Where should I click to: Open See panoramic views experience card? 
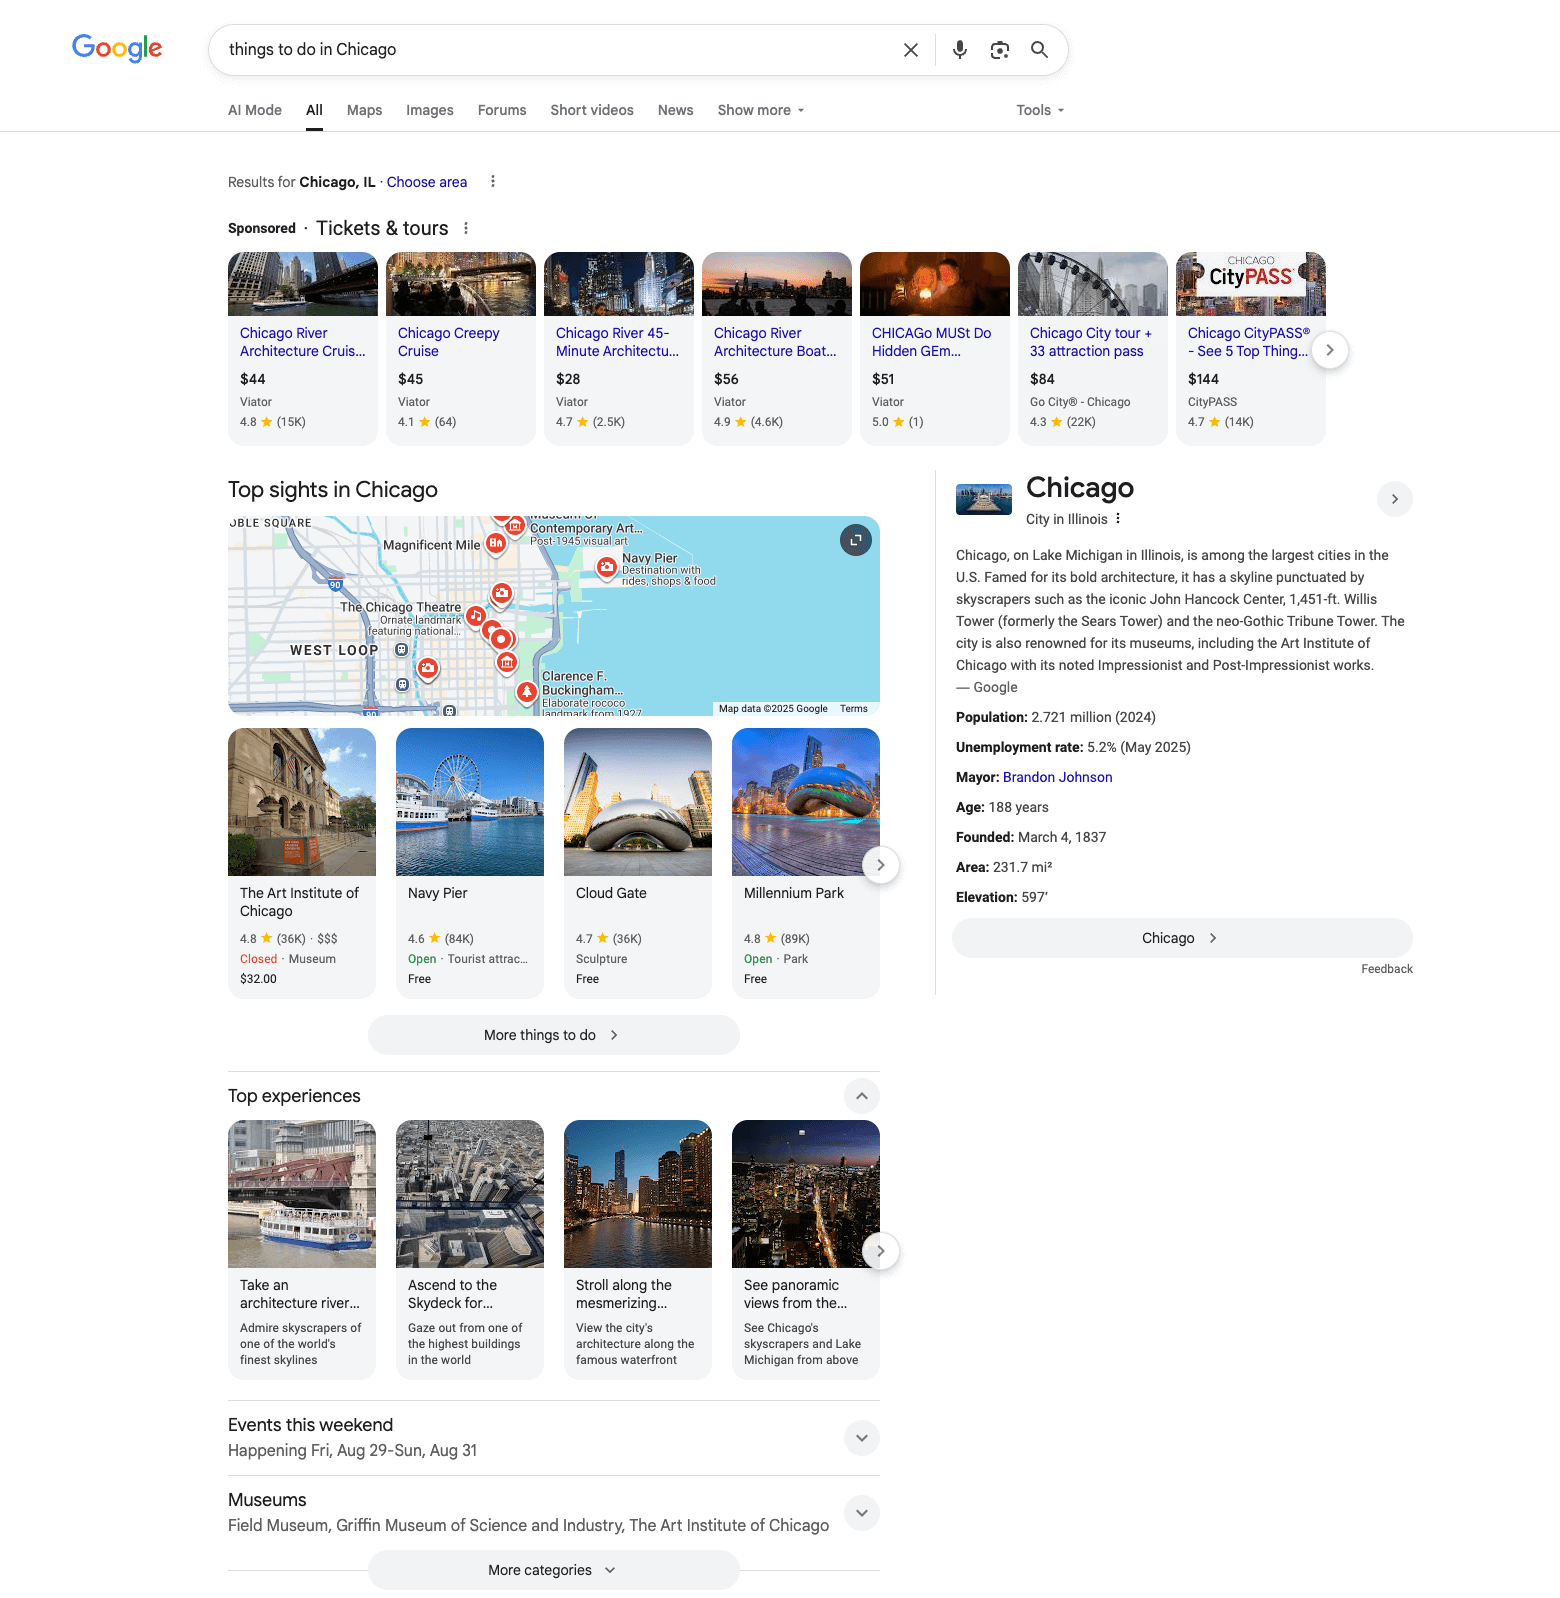pyautogui.click(x=806, y=1249)
